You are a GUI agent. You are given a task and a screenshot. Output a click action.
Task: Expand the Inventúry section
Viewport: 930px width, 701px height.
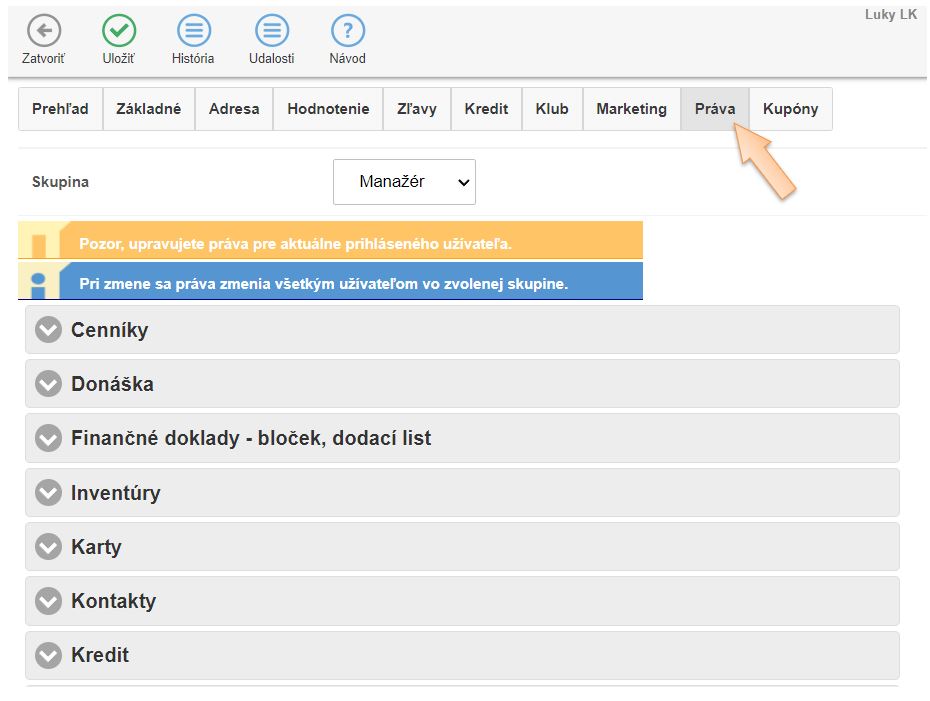coord(115,493)
